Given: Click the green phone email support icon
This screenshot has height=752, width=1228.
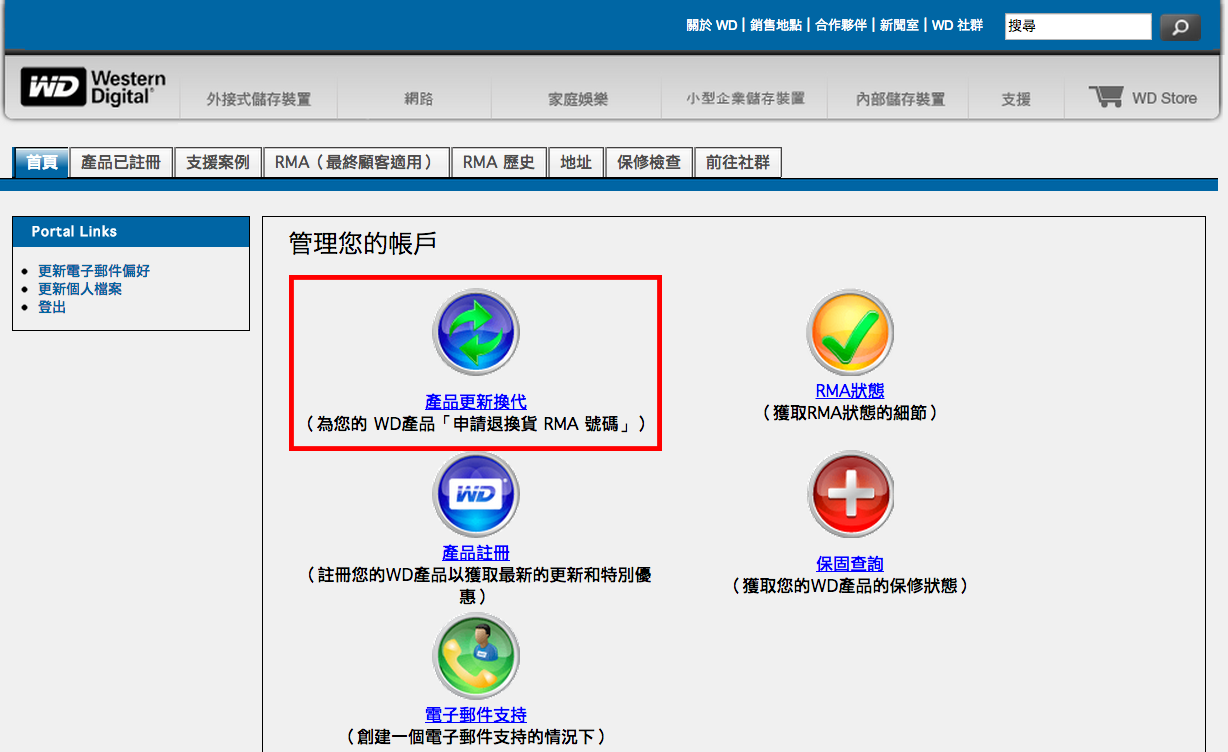Looking at the screenshot, I should pos(475,656).
